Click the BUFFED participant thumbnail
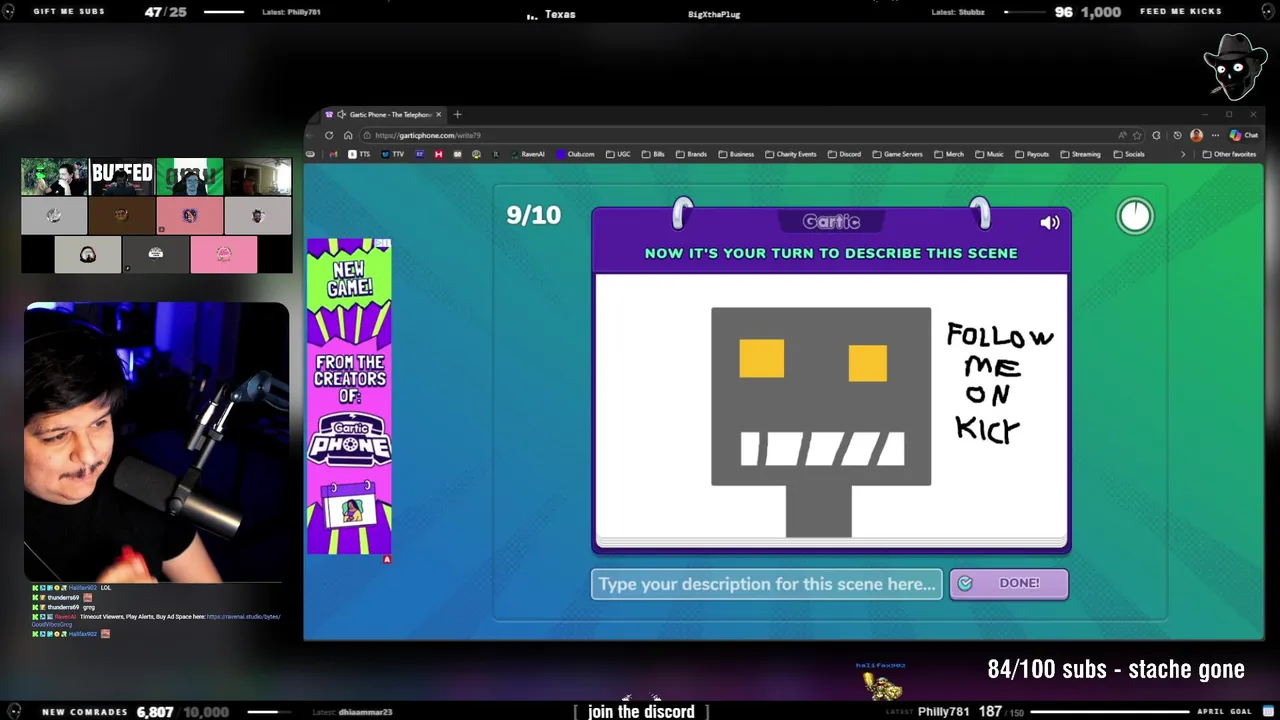 coord(122,177)
